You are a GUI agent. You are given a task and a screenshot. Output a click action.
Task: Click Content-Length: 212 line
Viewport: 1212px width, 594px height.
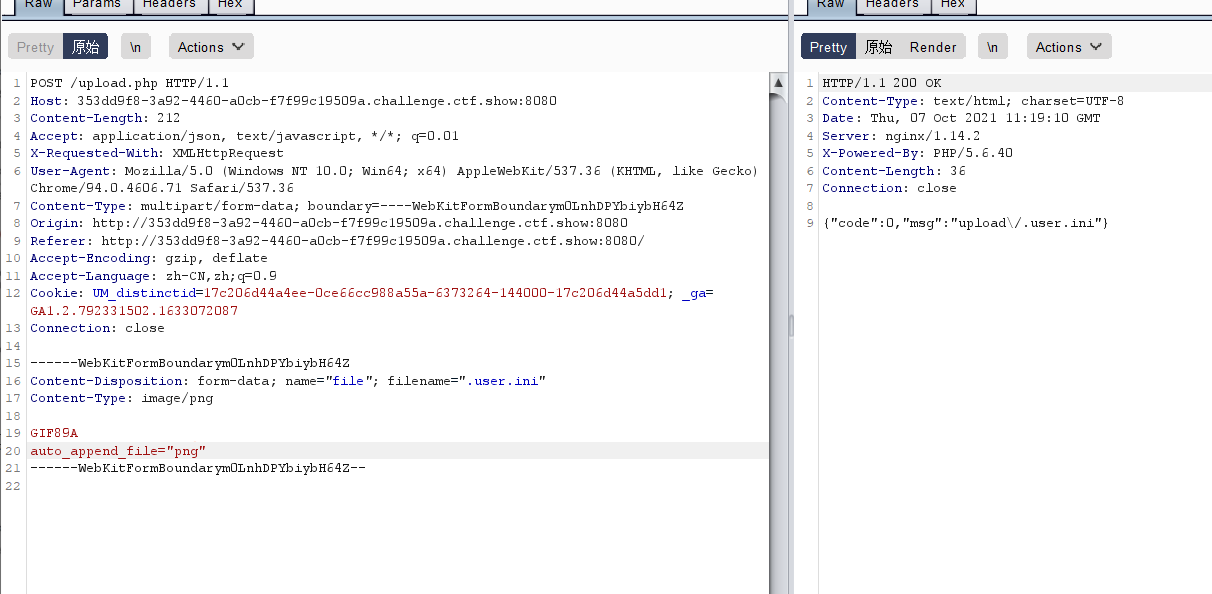105,118
